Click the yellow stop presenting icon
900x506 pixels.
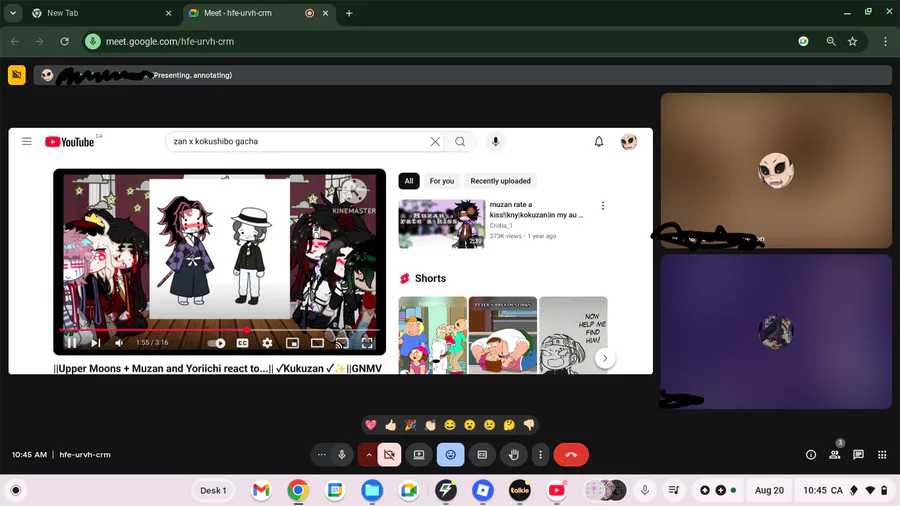[x=17, y=75]
